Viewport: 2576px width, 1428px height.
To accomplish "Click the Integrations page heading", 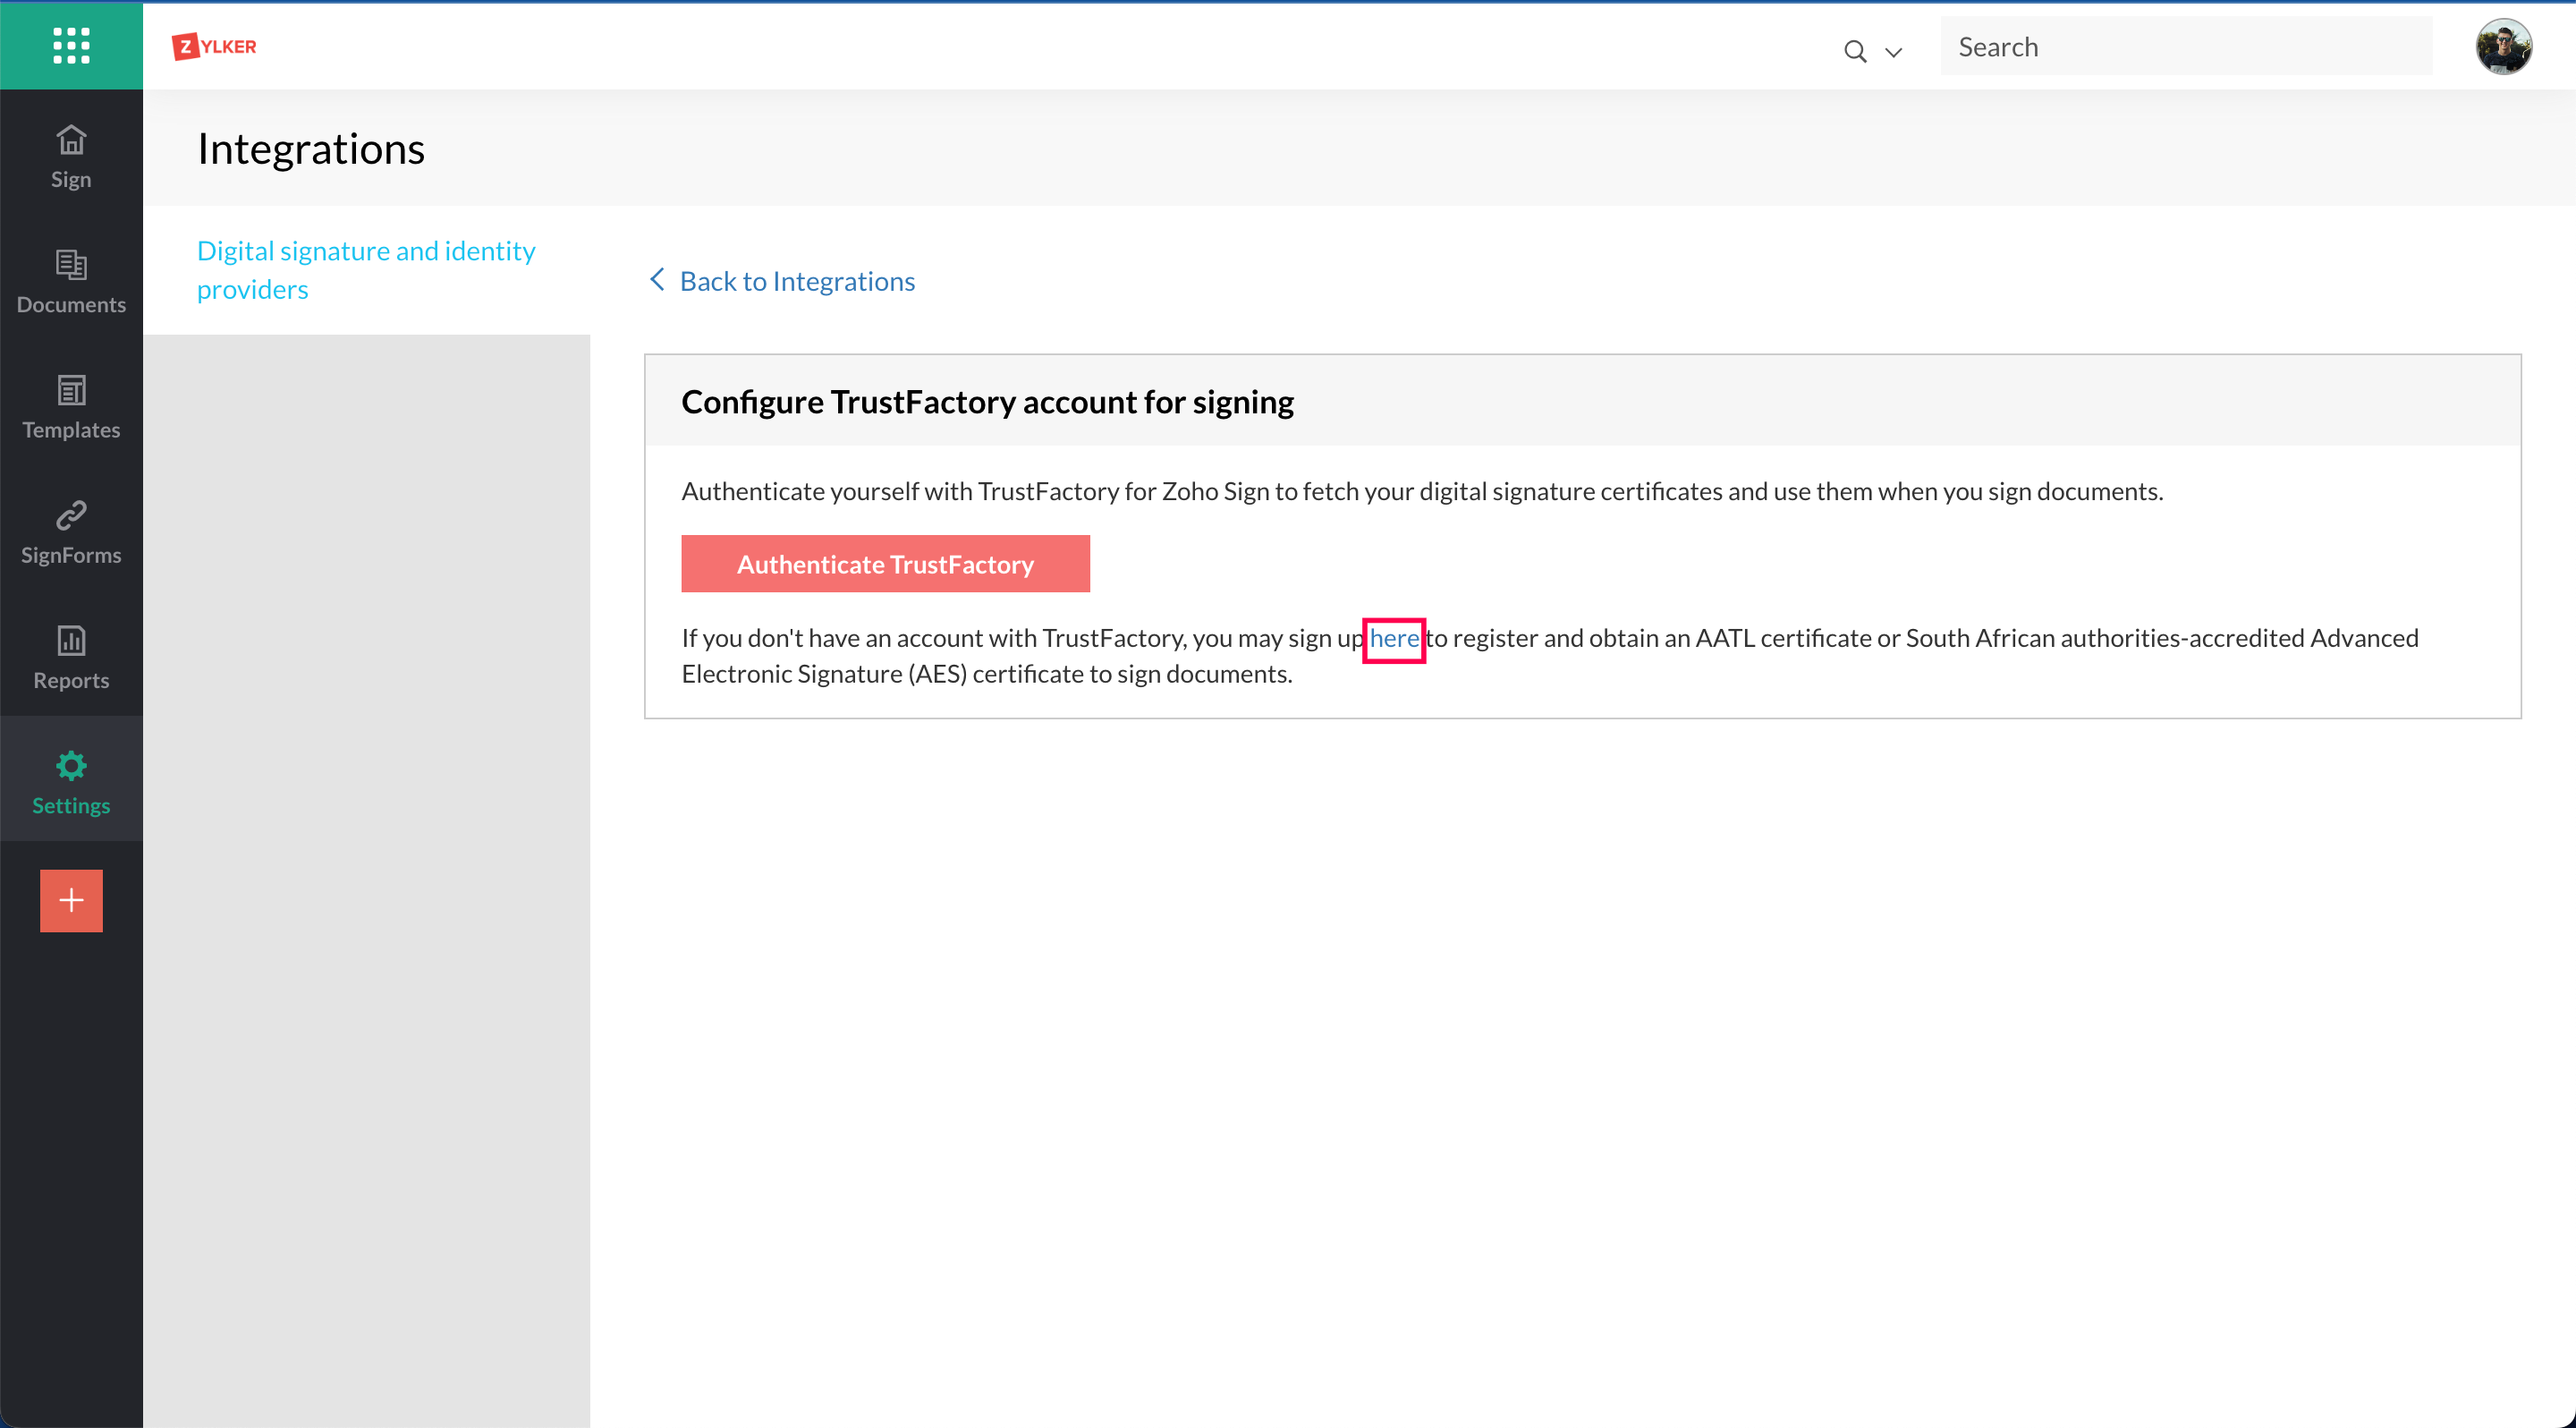I will pos(311,149).
